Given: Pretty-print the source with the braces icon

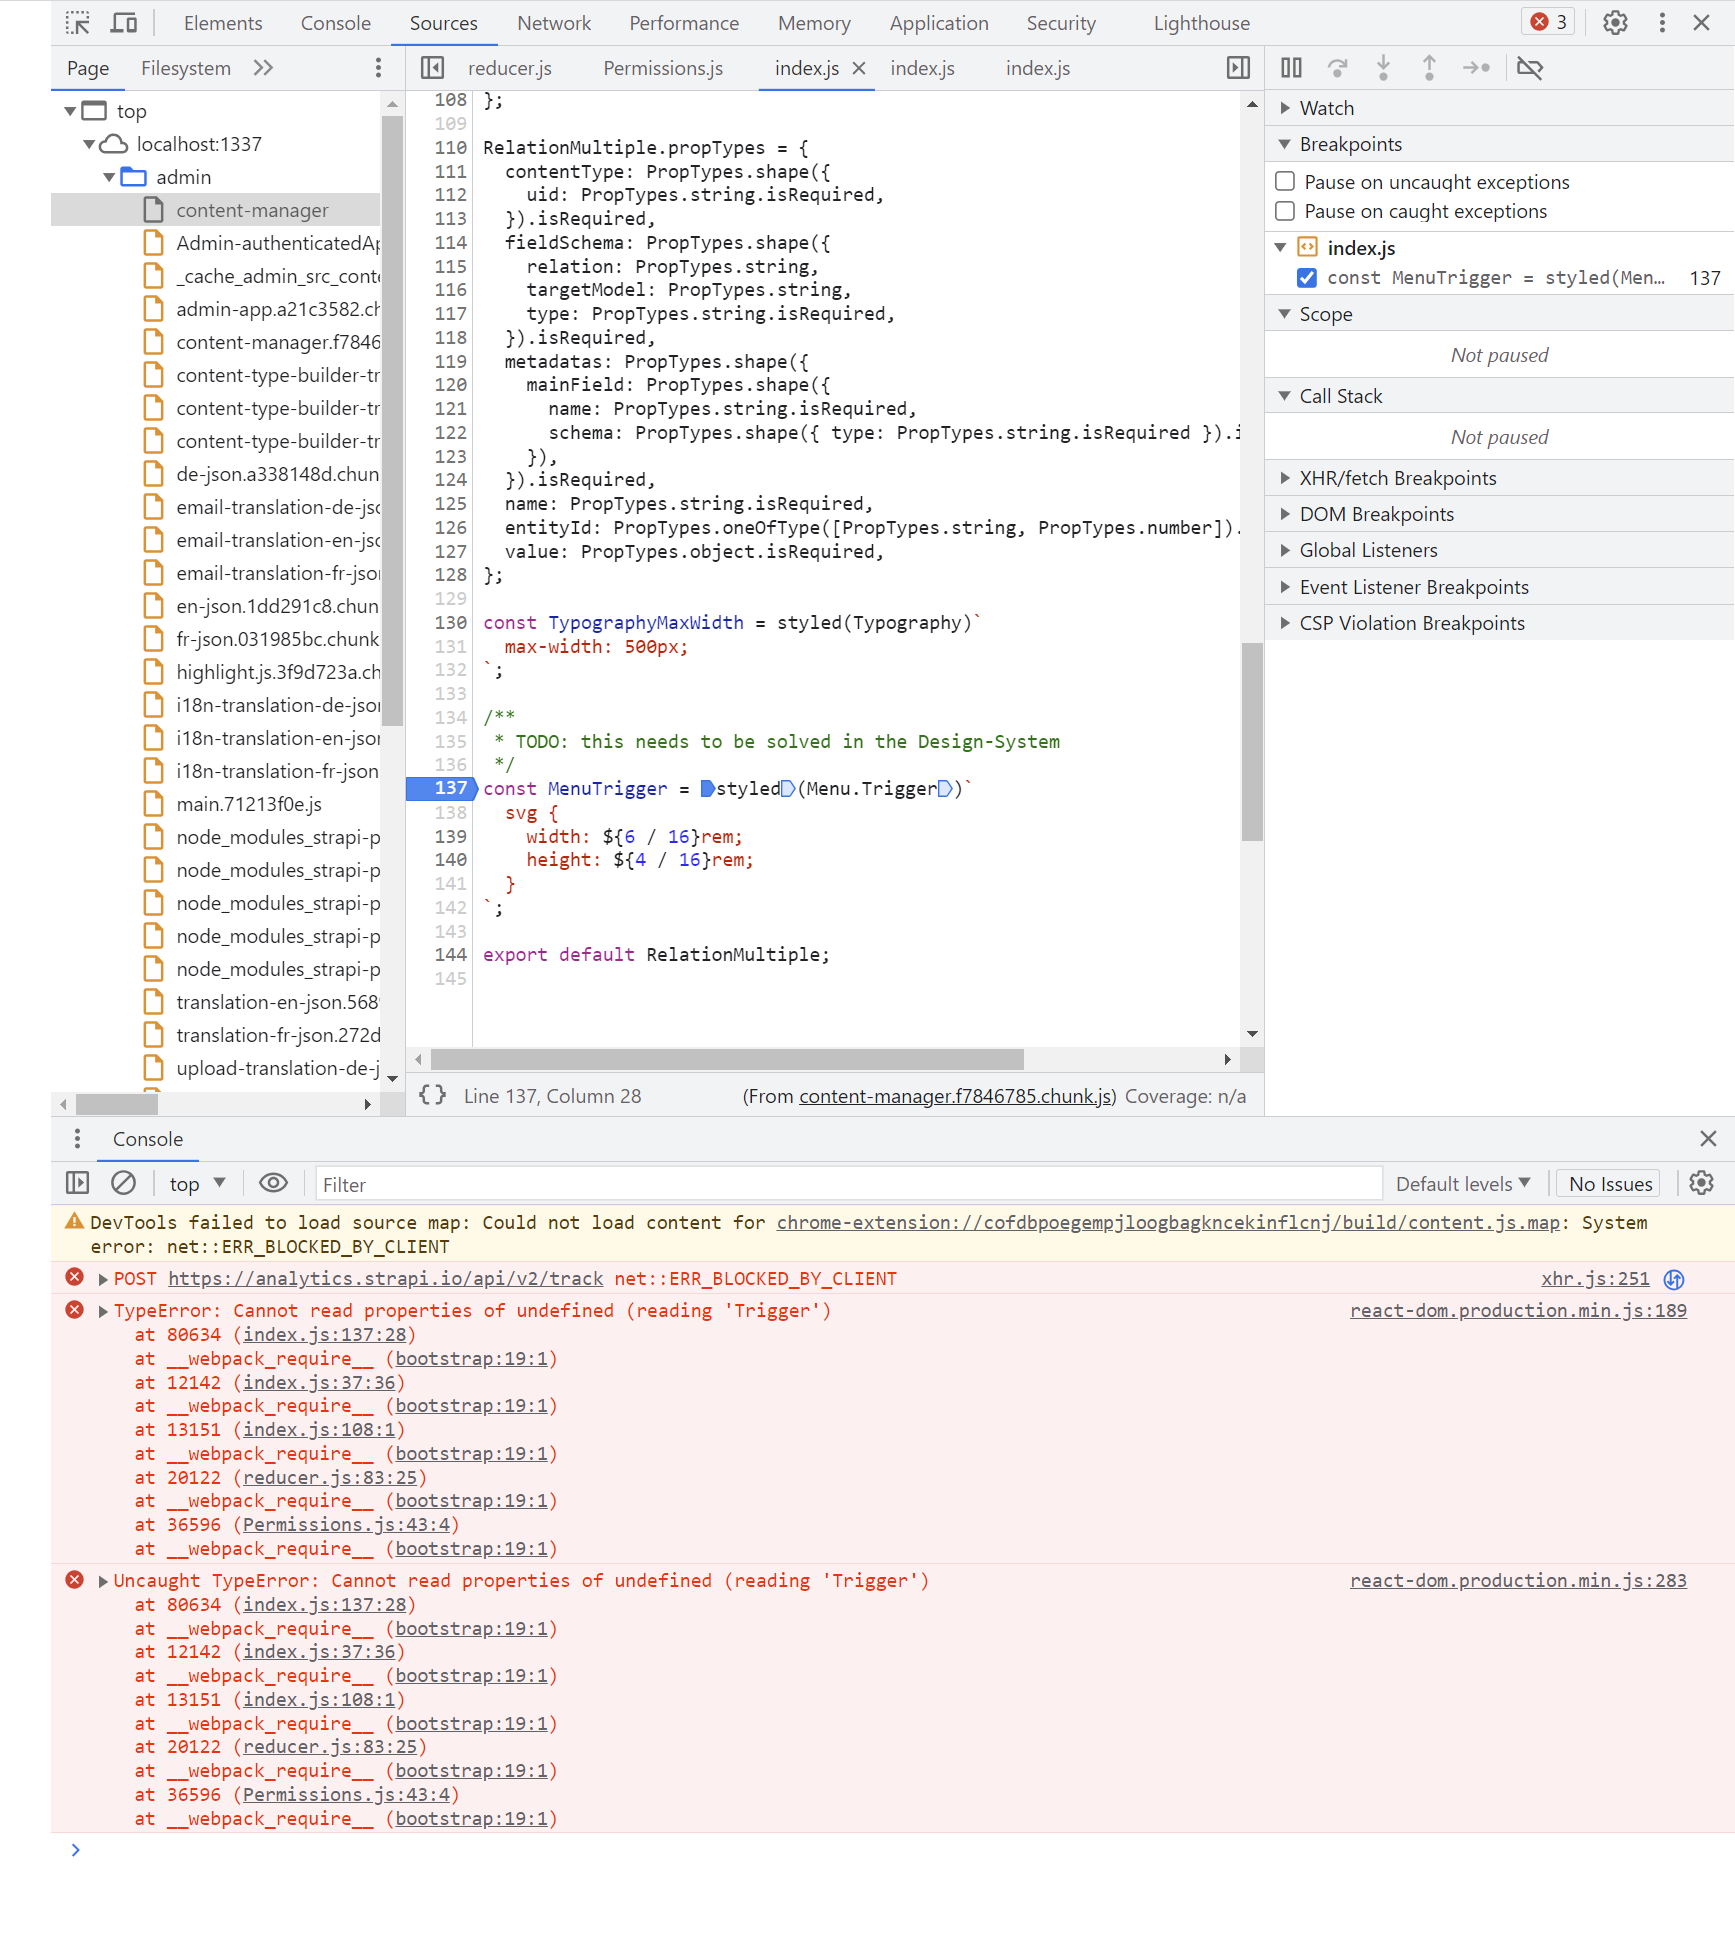Looking at the screenshot, I should 433,1095.
